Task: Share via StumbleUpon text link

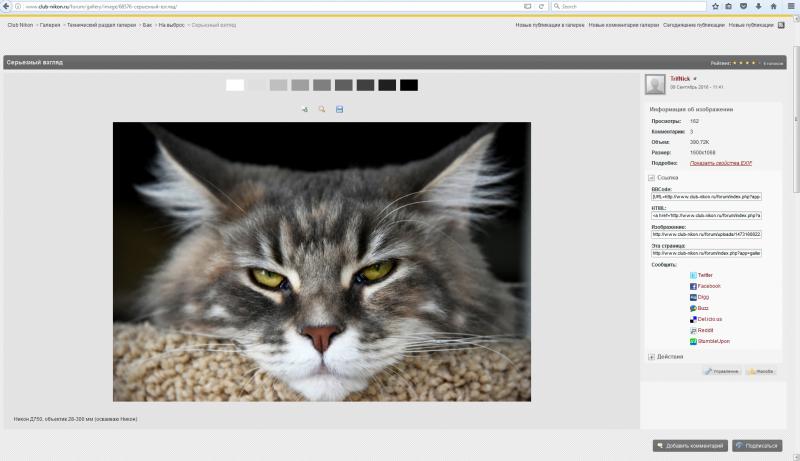Action: (714, 342)
